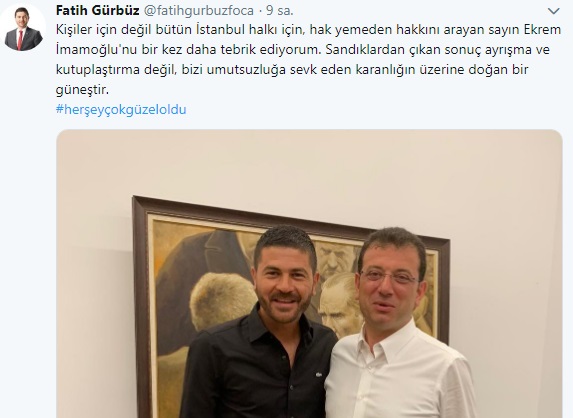The width and height of the screenshot is (573, 418).
Task: Click "Kişiler" at the tweet's start
Action: coord(74,30)
